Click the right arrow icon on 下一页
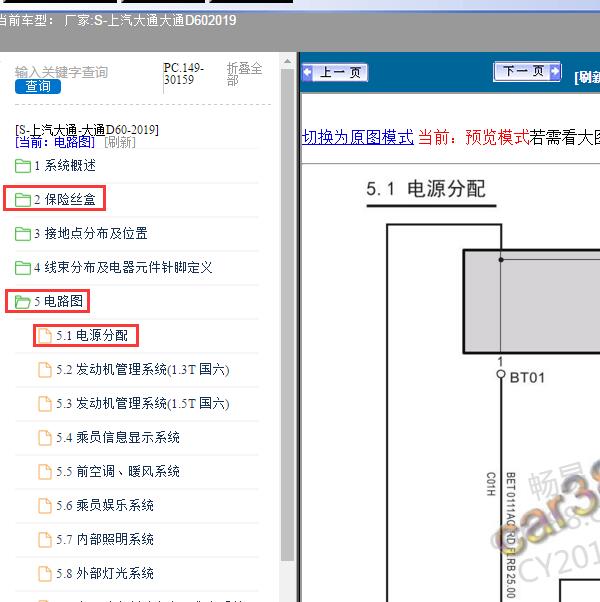This screenshot has width=600, height=602. (555, 71)
